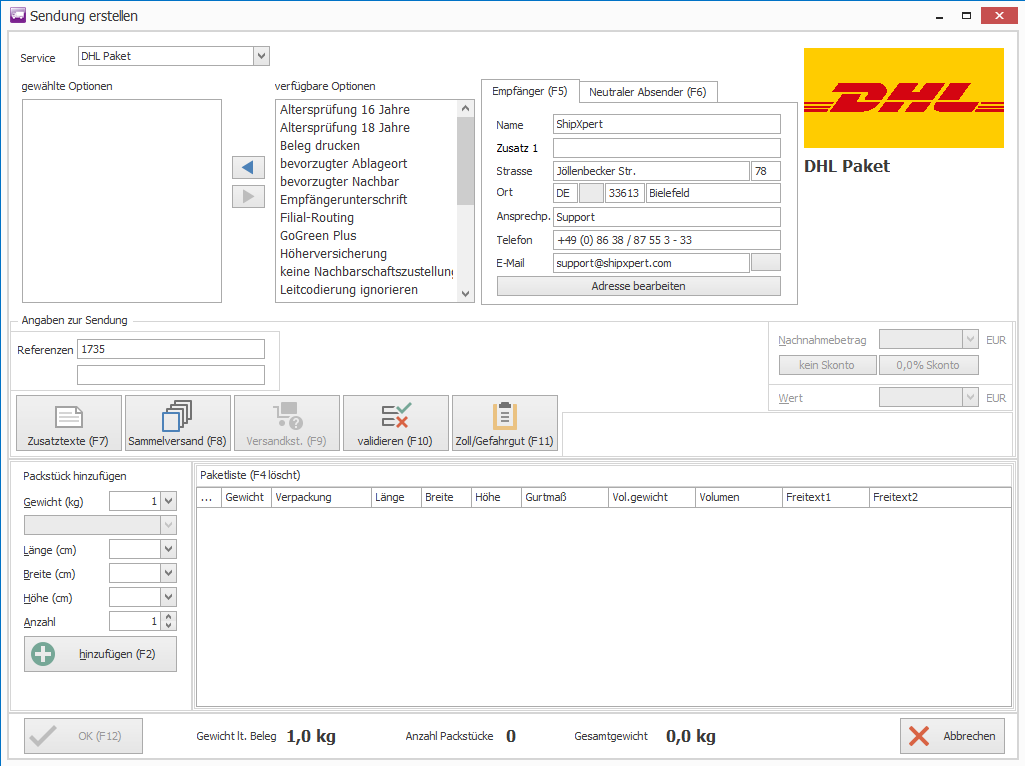
Task: Click the DHL logo image
Action: point(904,98)
